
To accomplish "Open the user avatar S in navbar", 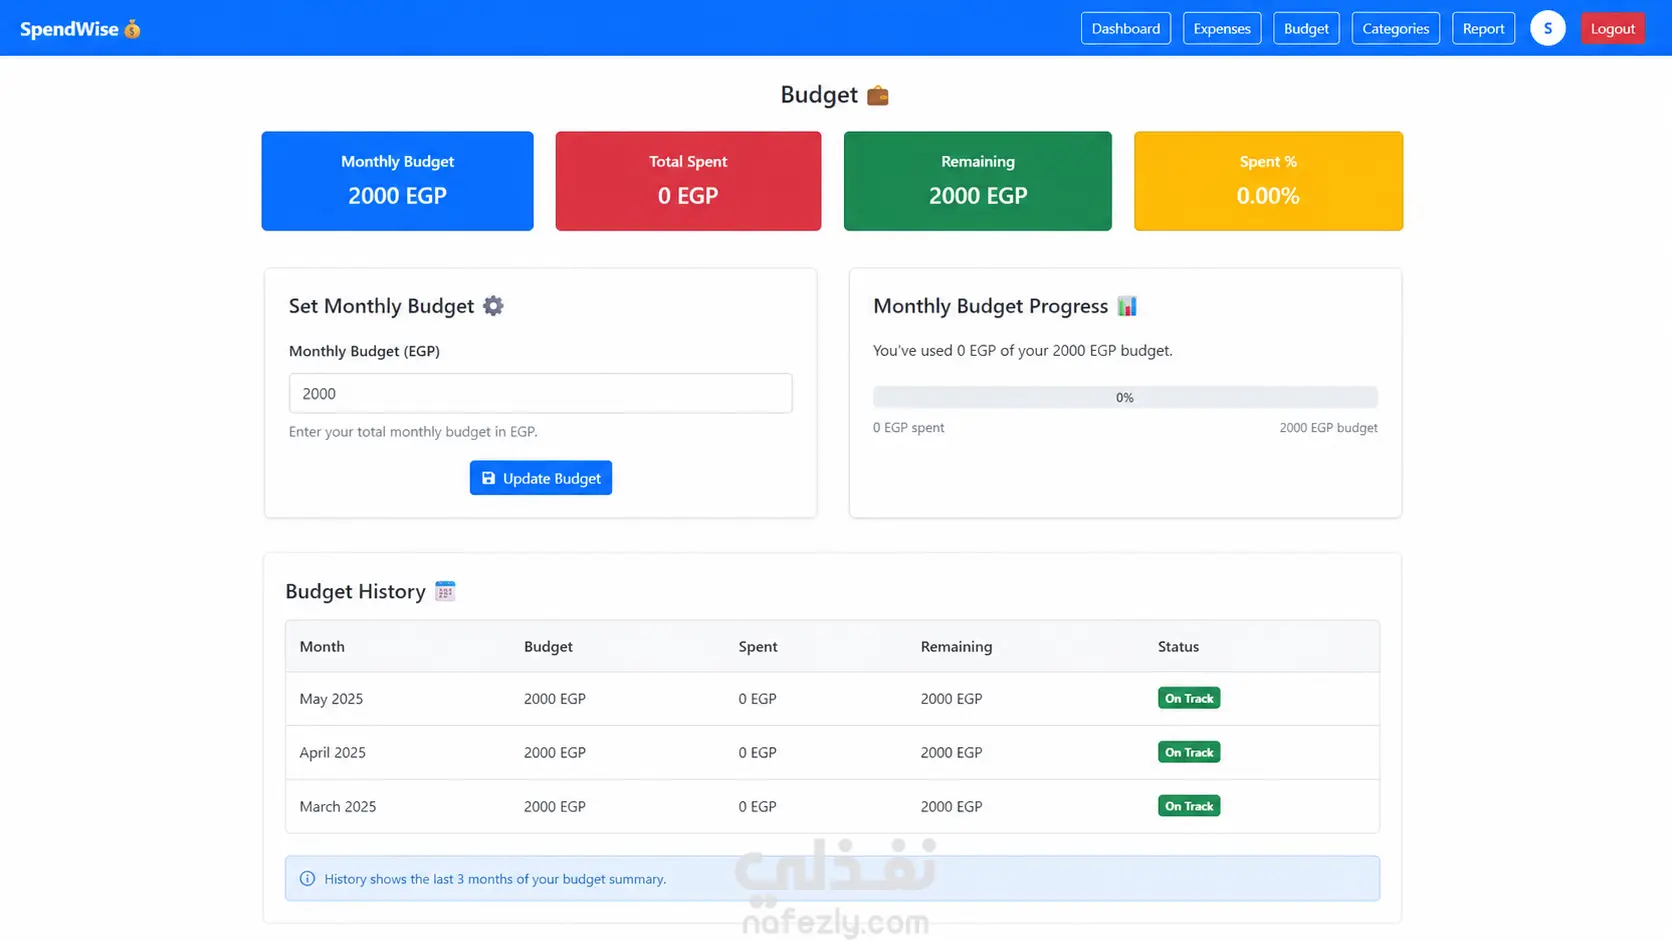I will coord(1547,28).
